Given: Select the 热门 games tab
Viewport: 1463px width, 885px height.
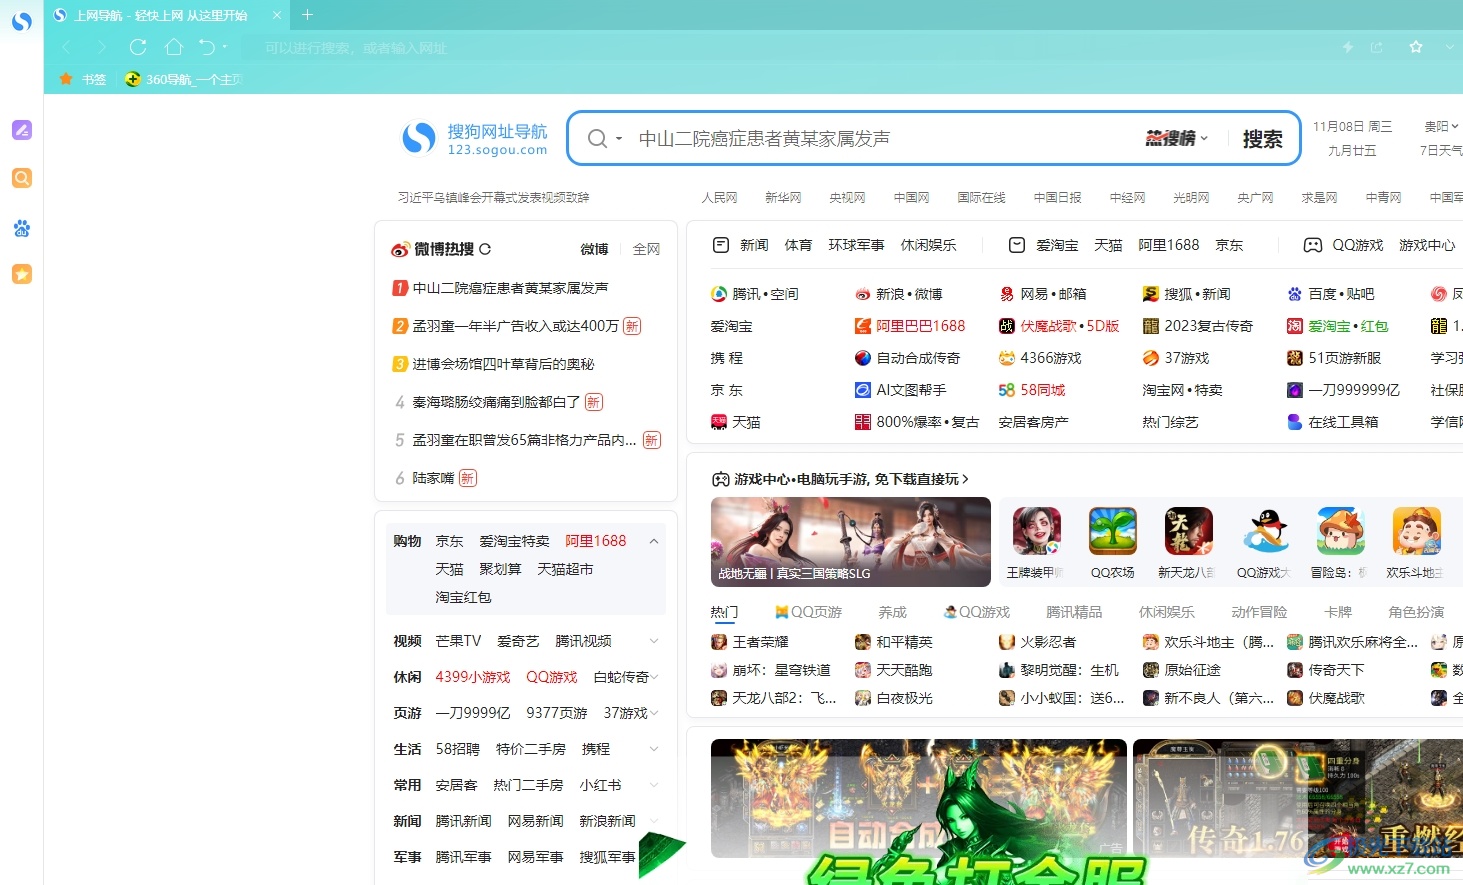Looking at the screenshot, I should 724,612.
